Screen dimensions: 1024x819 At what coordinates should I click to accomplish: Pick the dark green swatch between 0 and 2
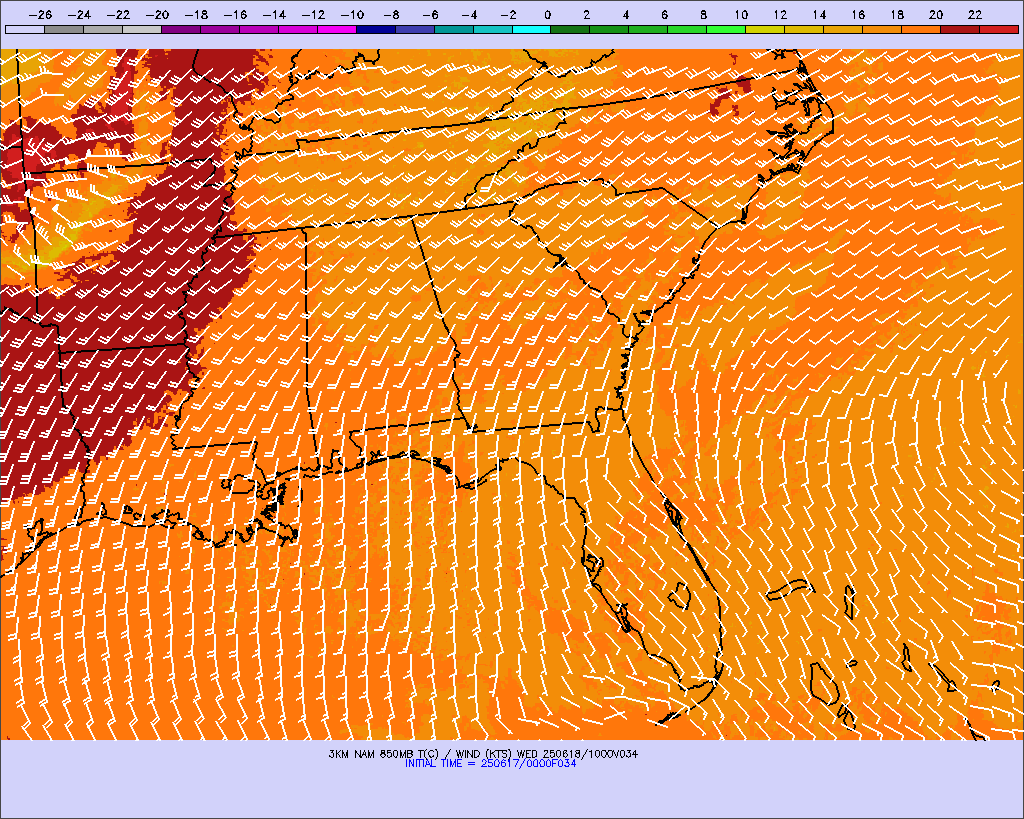(570, 29)
